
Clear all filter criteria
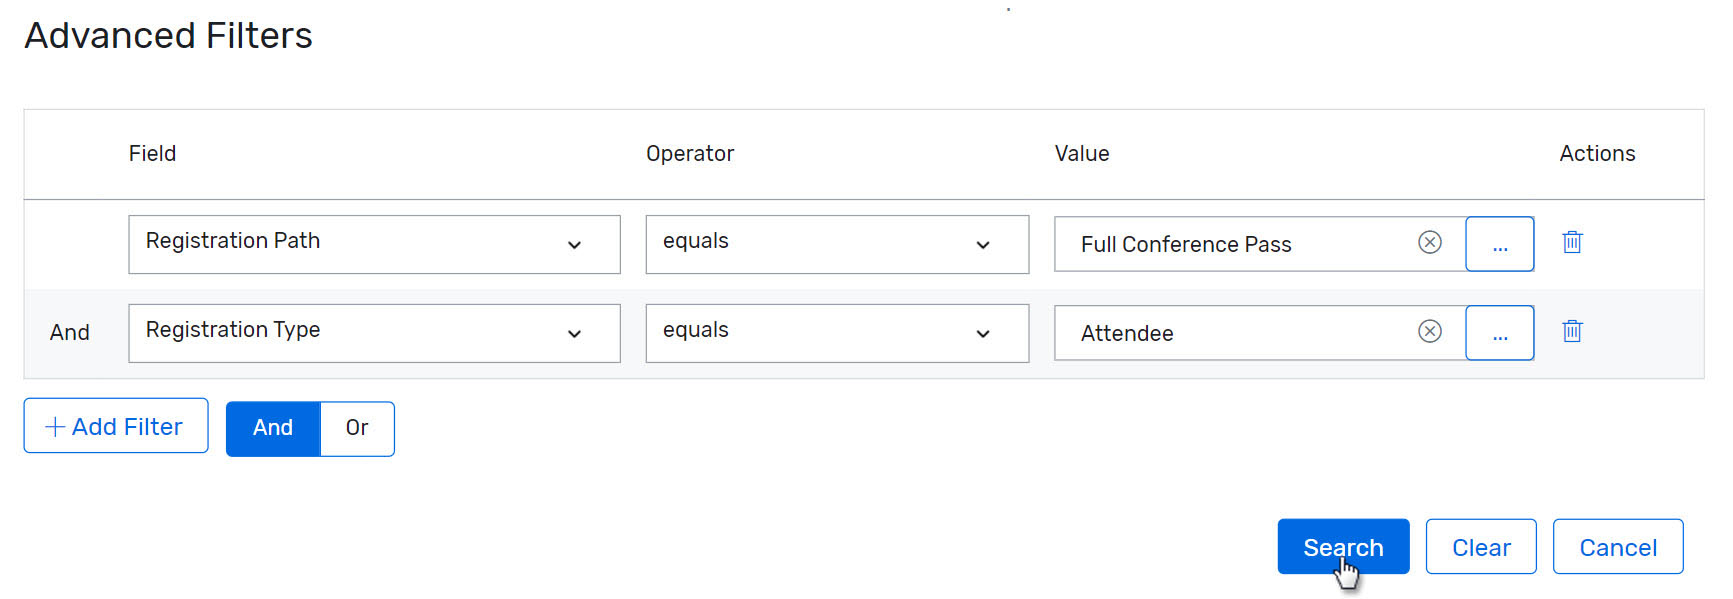1481,546
